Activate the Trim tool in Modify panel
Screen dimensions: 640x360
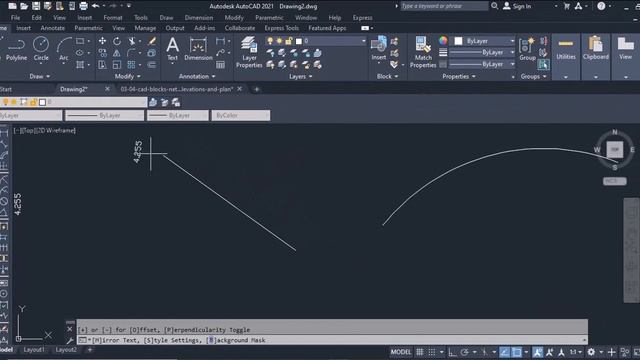tap(132, 41)
